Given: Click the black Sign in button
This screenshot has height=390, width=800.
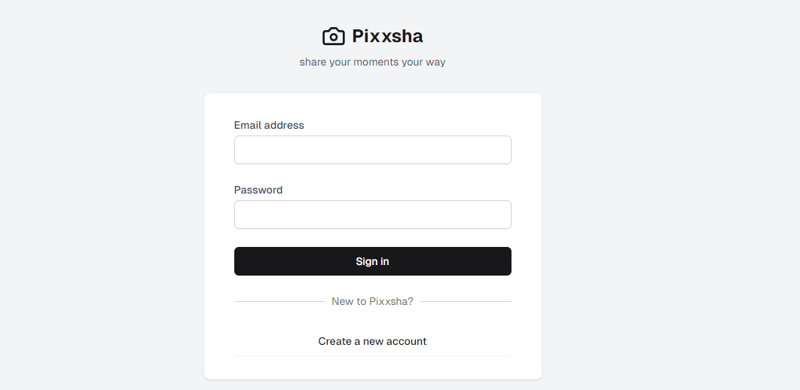Looking at the screenshot, I should [372, 261].
